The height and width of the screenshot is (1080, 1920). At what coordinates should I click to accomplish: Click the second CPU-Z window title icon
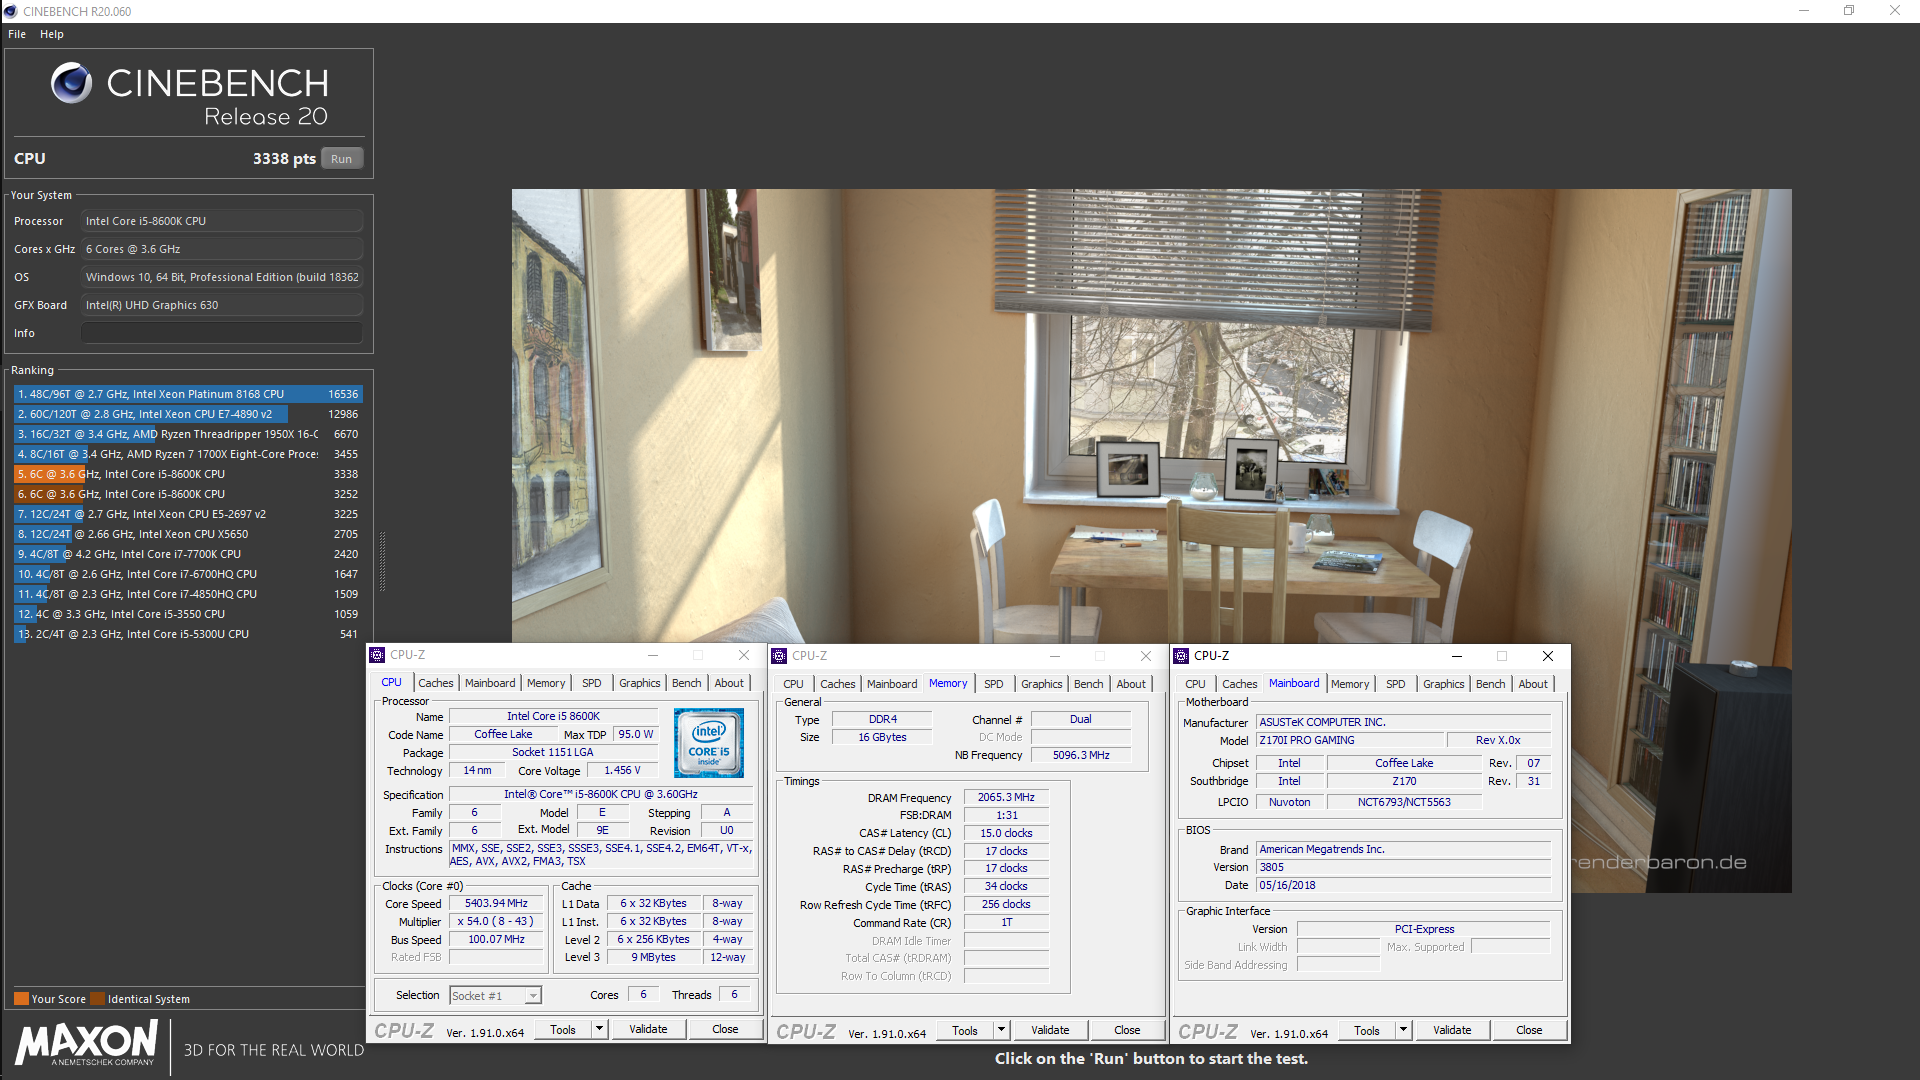point(779,656)
